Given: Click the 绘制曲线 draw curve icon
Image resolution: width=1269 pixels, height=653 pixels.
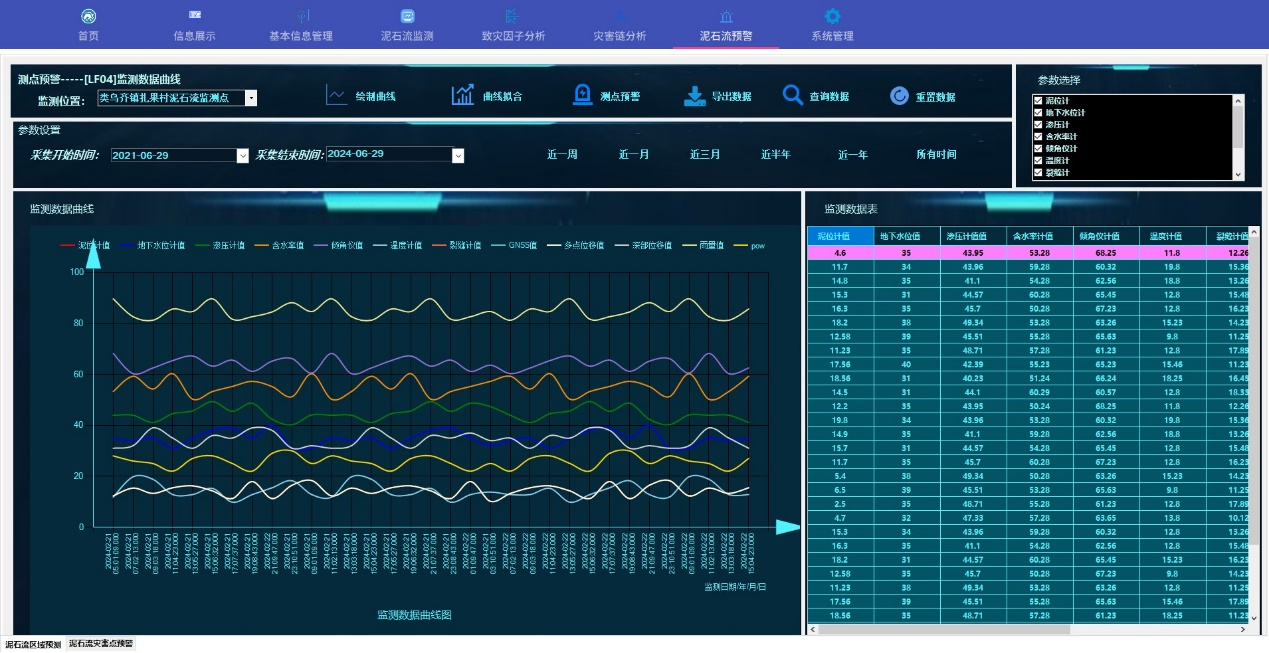Looking at the screenshot, I should tap(337, 95).
